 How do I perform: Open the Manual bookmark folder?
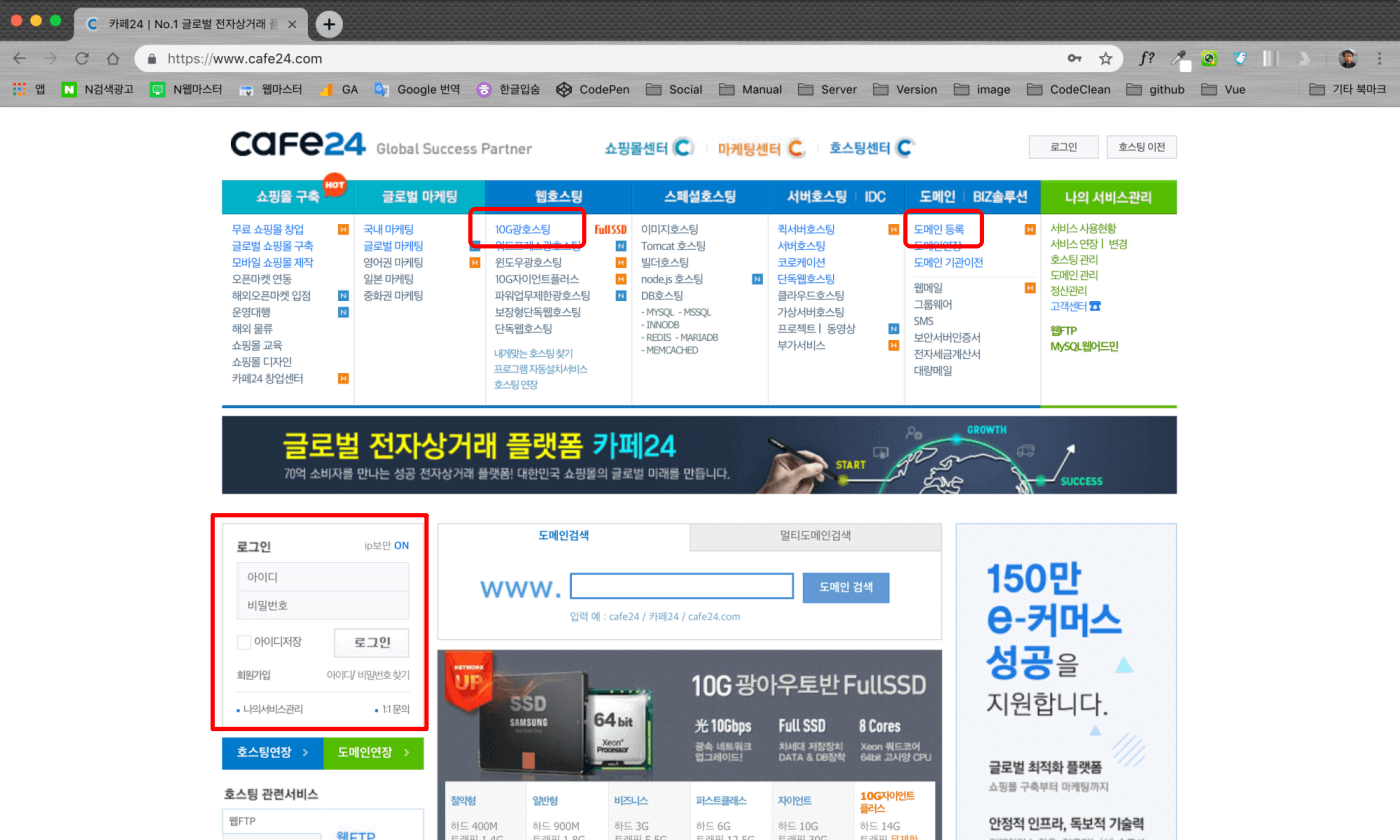pos(751,89)
